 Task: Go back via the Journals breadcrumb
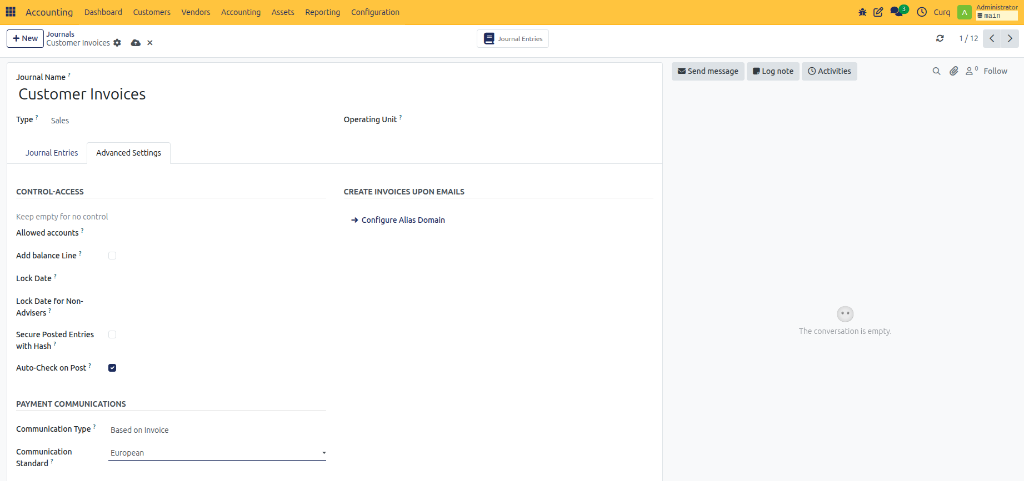pos(60,34)
